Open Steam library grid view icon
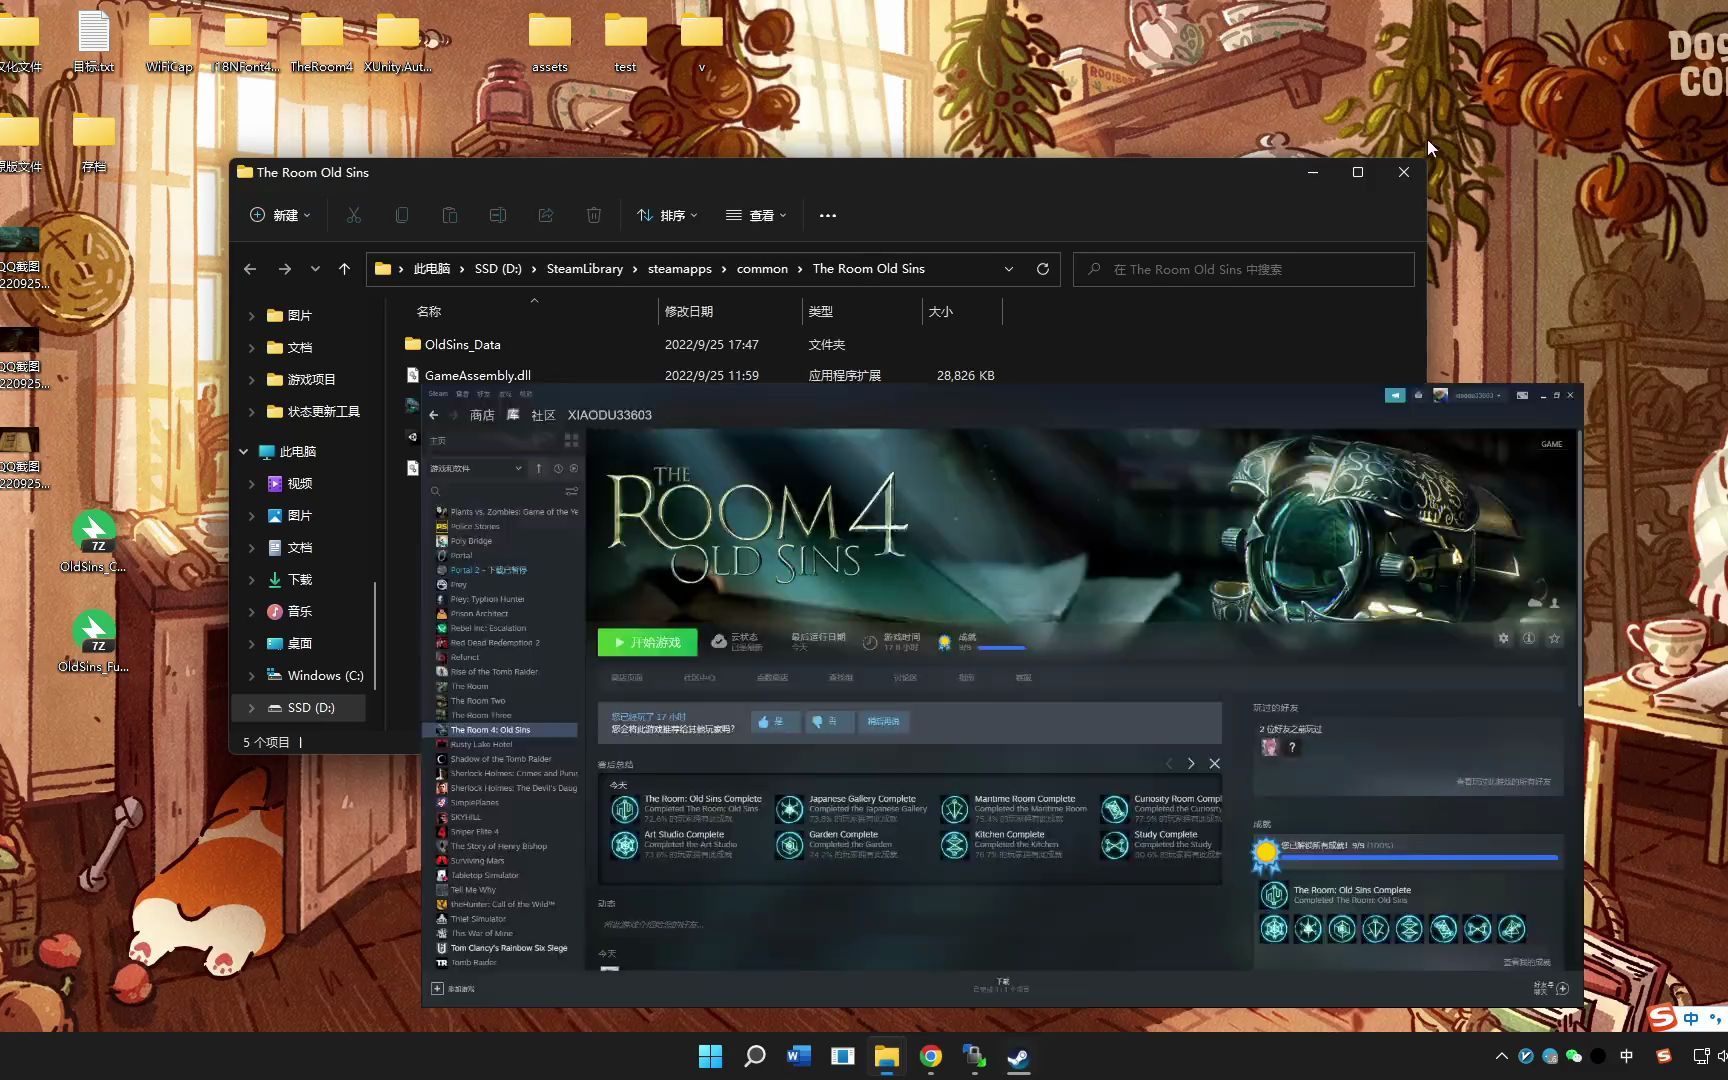 (x=571, y=440)
